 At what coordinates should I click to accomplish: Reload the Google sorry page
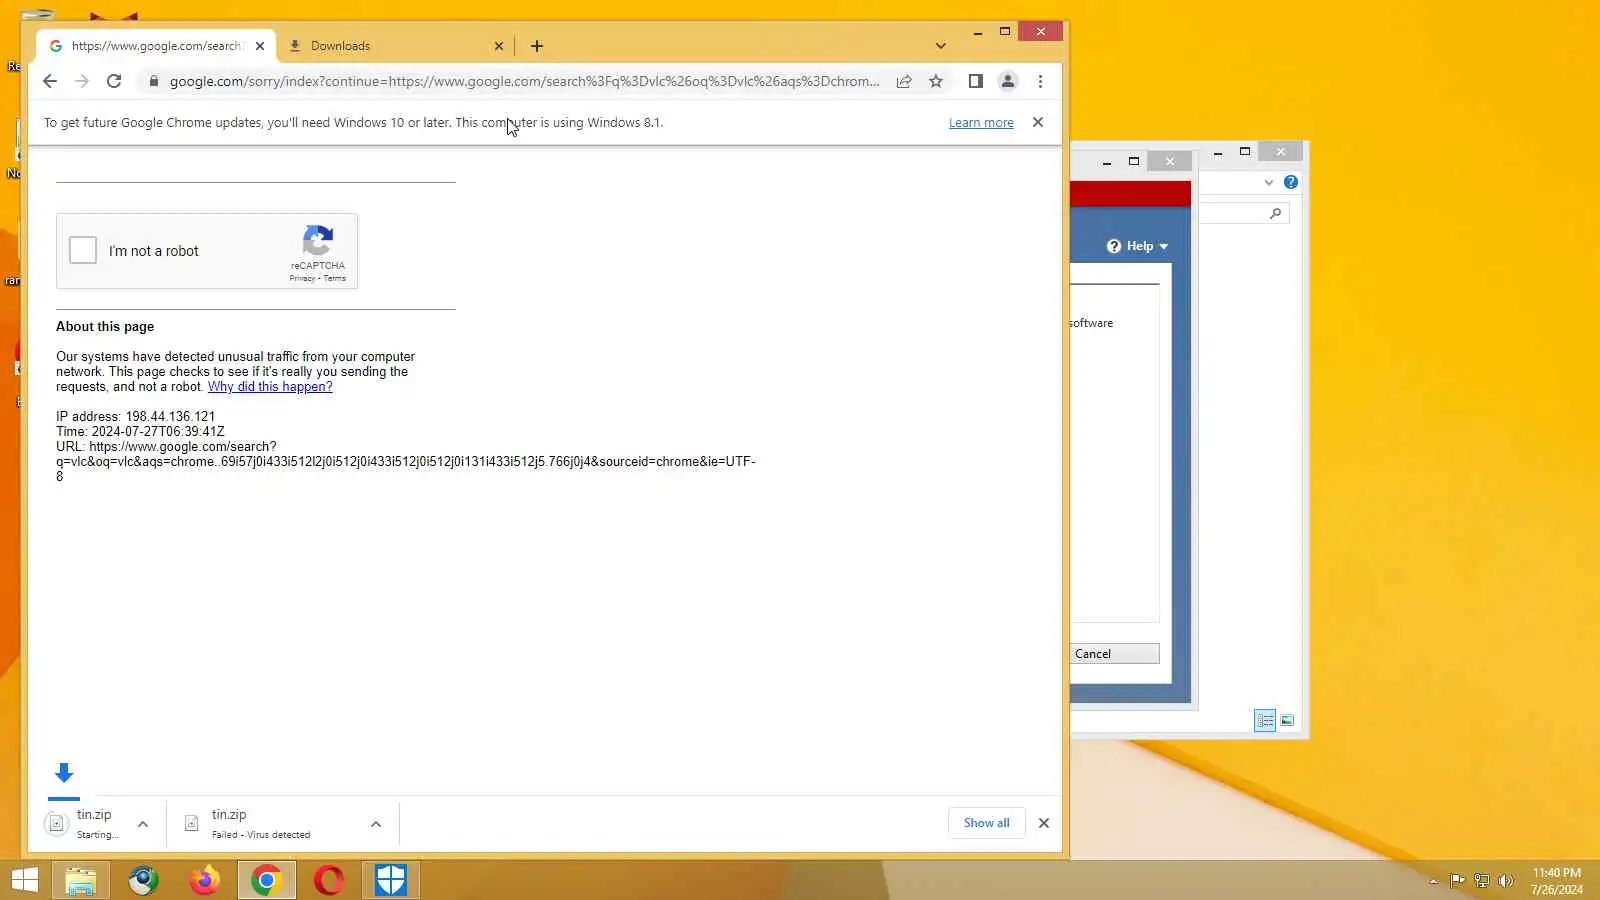click(114, 81)
